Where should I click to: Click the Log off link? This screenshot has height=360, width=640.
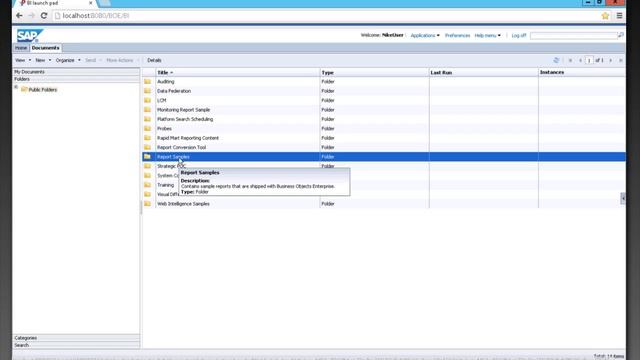coord(519,36)
